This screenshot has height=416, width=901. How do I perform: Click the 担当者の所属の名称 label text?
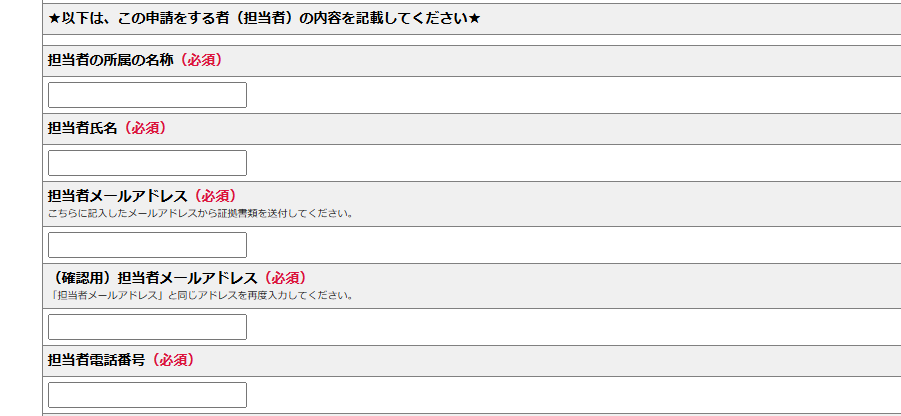pos(111,60)
